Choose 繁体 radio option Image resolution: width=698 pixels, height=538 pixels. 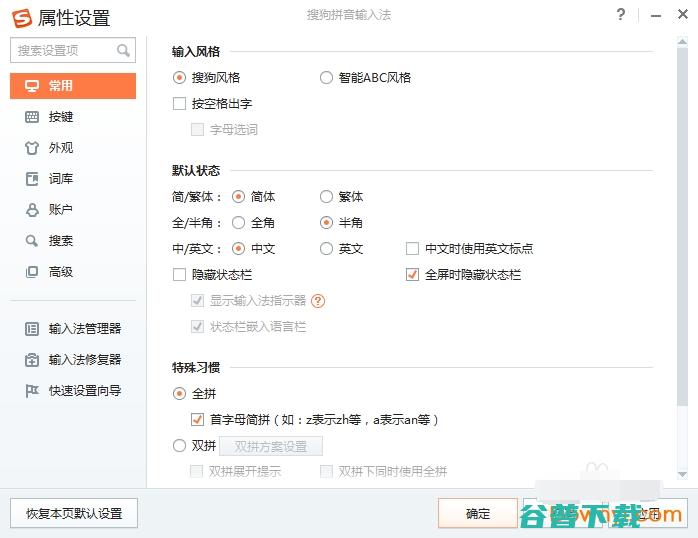326,196
